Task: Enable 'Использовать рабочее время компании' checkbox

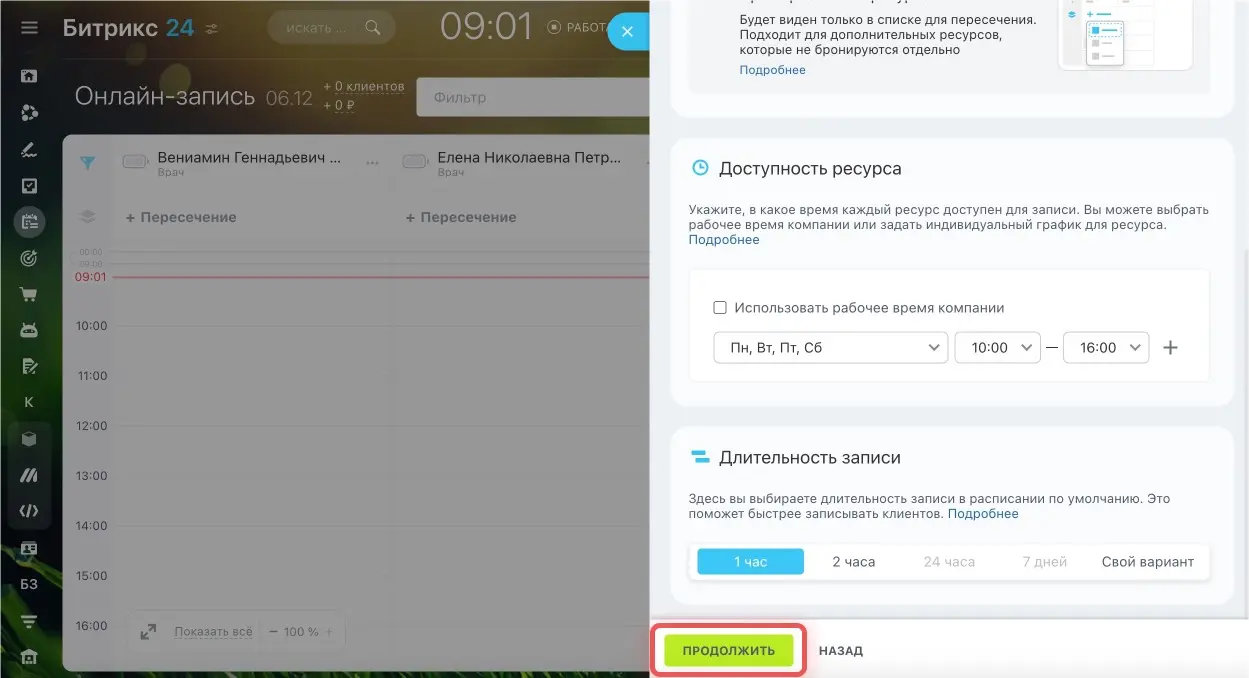Action: [720, 308]
